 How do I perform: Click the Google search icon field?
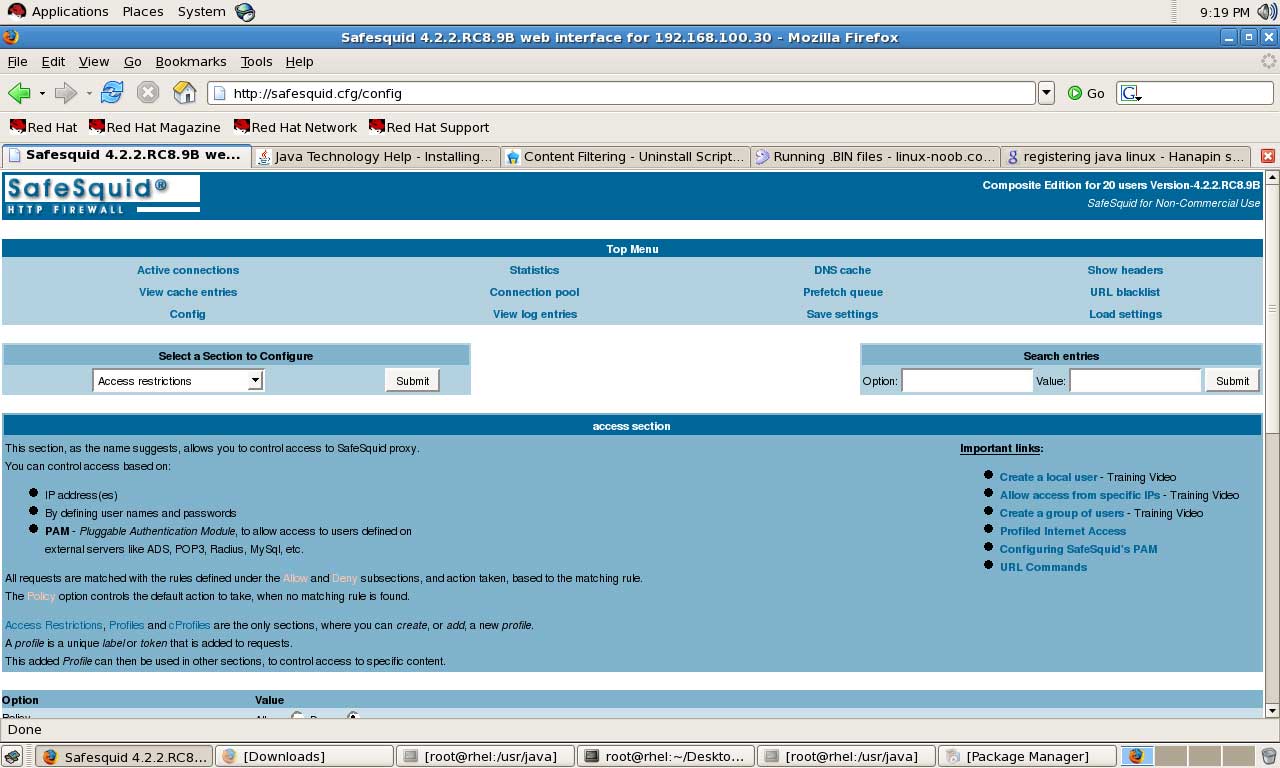click(1130, 92)
